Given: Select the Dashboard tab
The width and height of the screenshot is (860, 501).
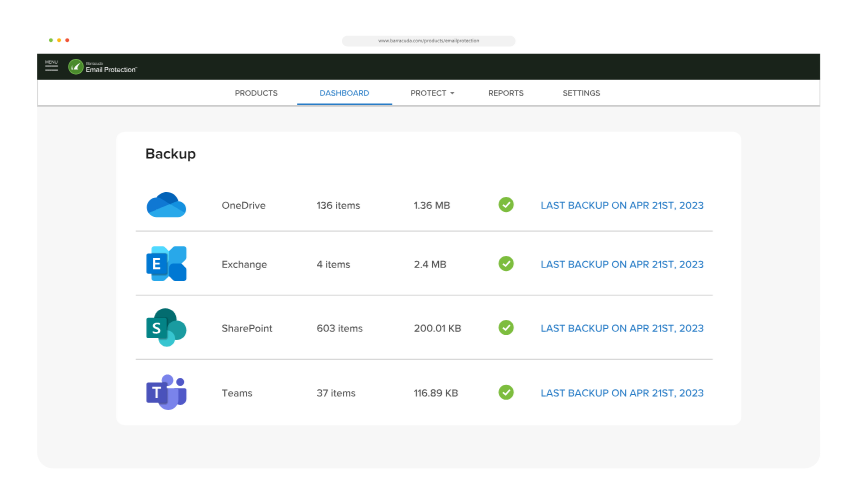Looking at the screenshot, I should coord(344,93).
